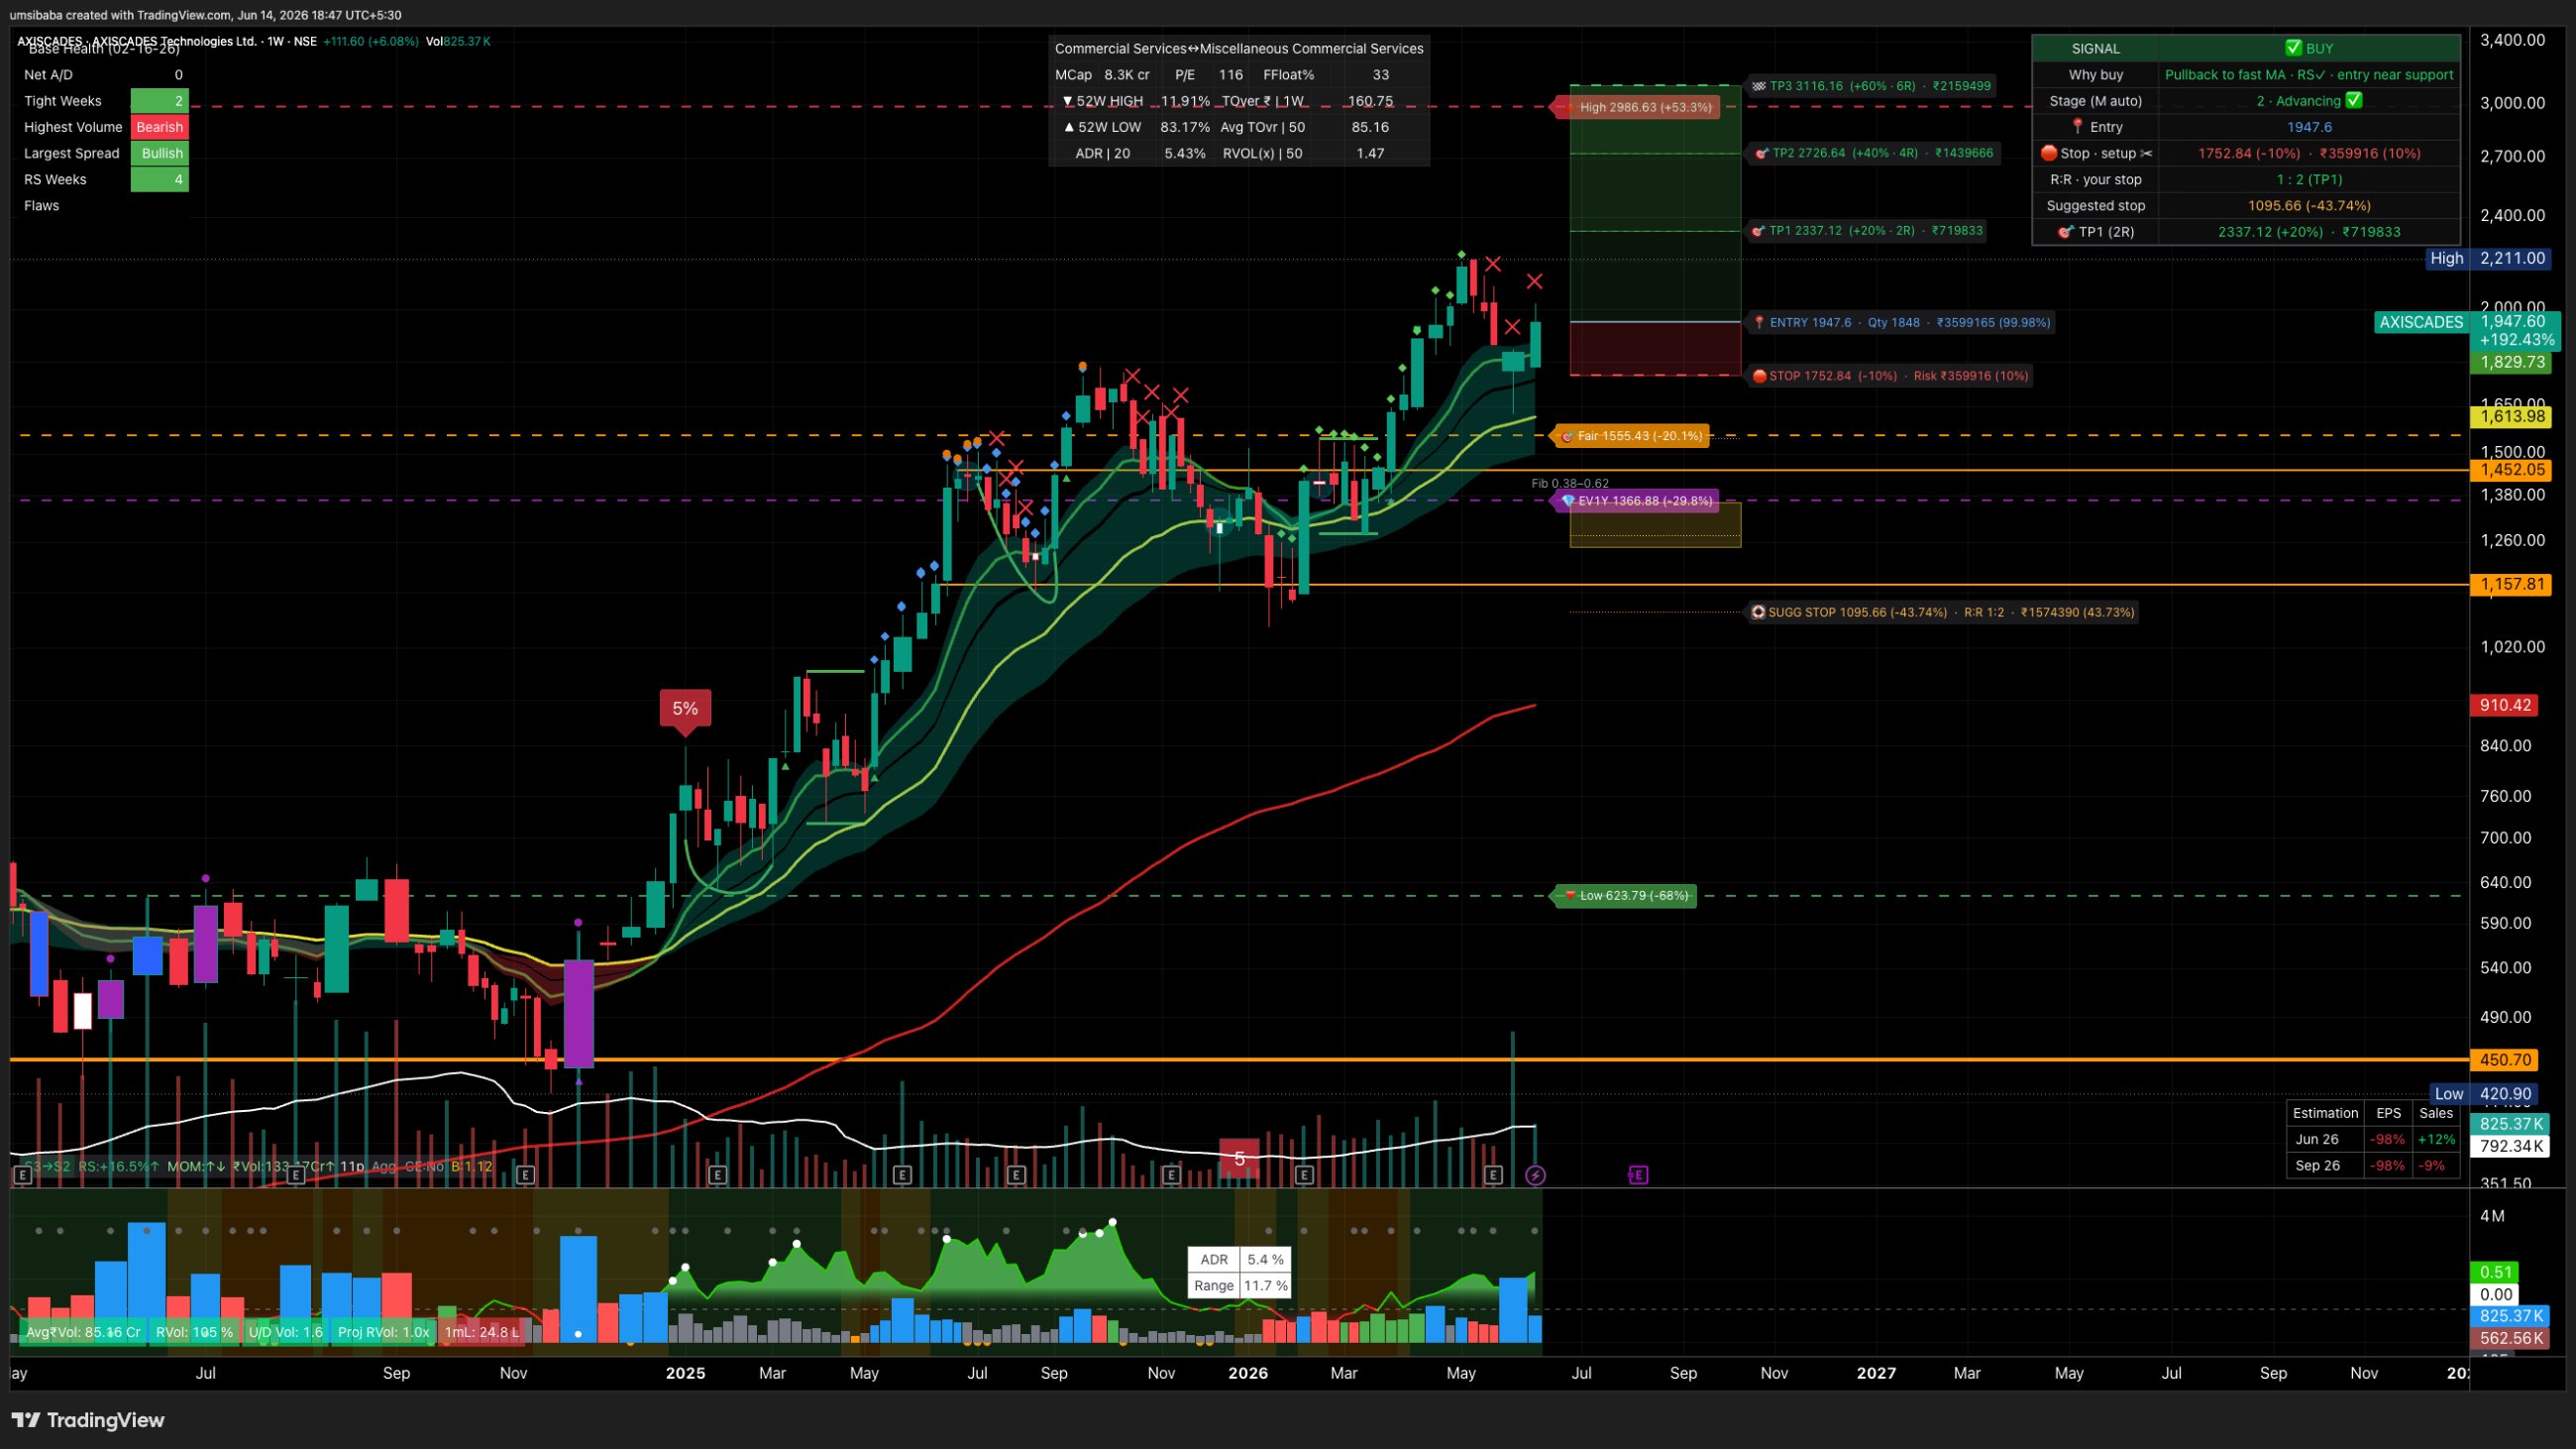Click the Sep 26 row in Estimation table
The height and width of the screenshot is (1449, 2576).
(2373, 1165)
